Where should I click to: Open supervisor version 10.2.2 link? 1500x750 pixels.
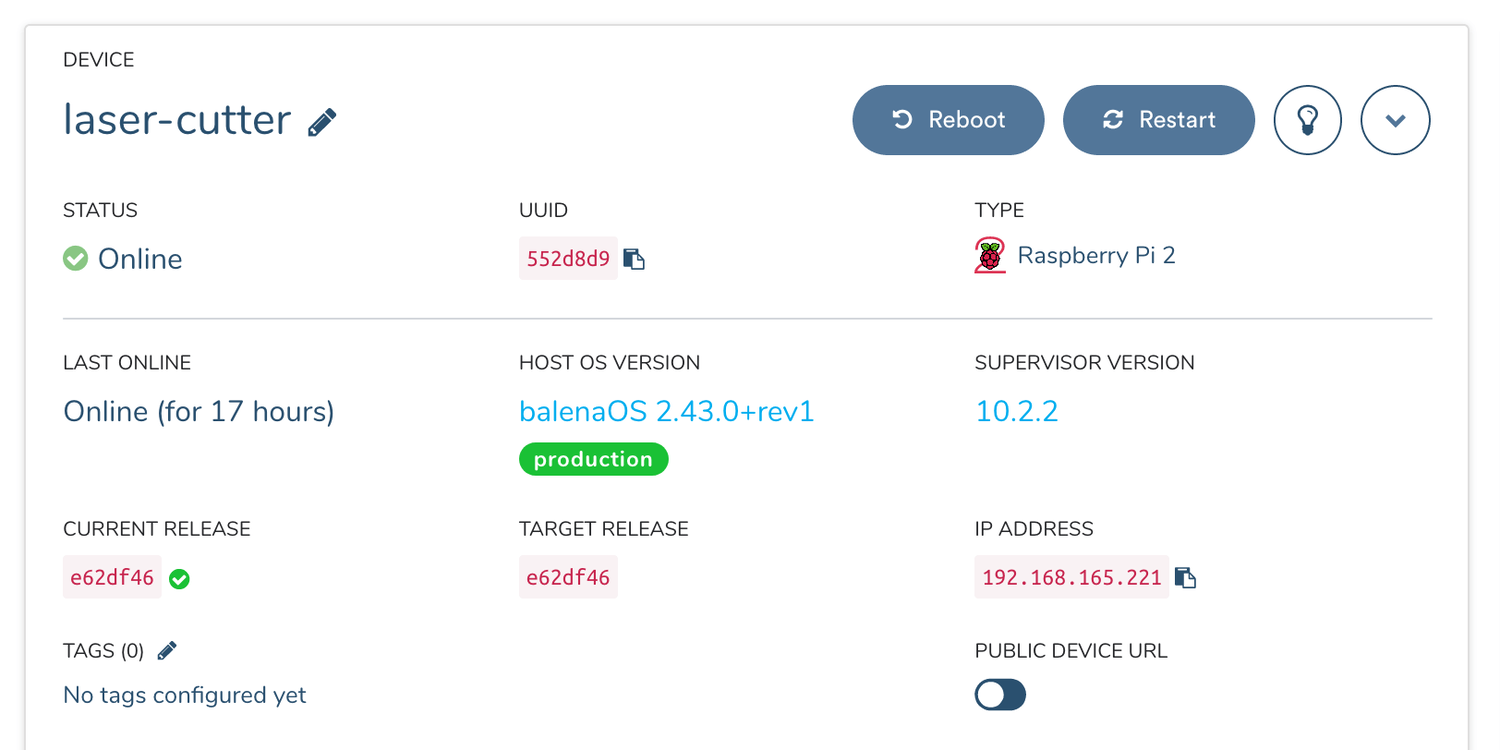click(1016, 411)
